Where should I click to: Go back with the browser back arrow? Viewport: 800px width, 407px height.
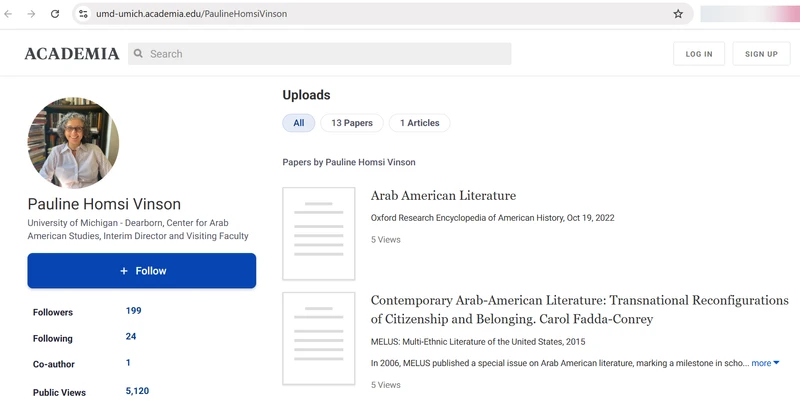tap(8, 14)
